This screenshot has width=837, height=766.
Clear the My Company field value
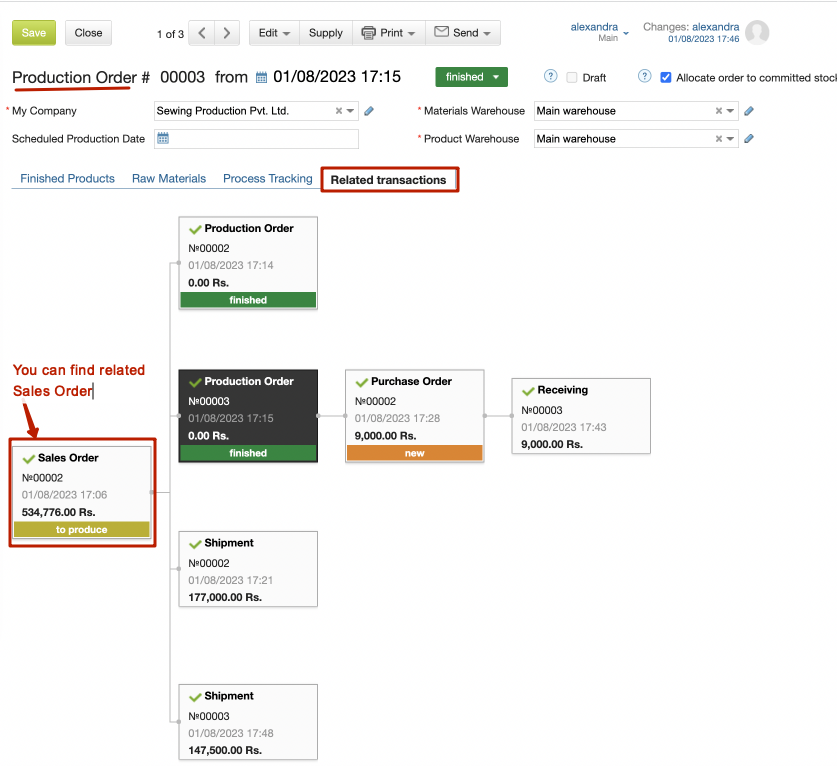click(x=338, y=111)
